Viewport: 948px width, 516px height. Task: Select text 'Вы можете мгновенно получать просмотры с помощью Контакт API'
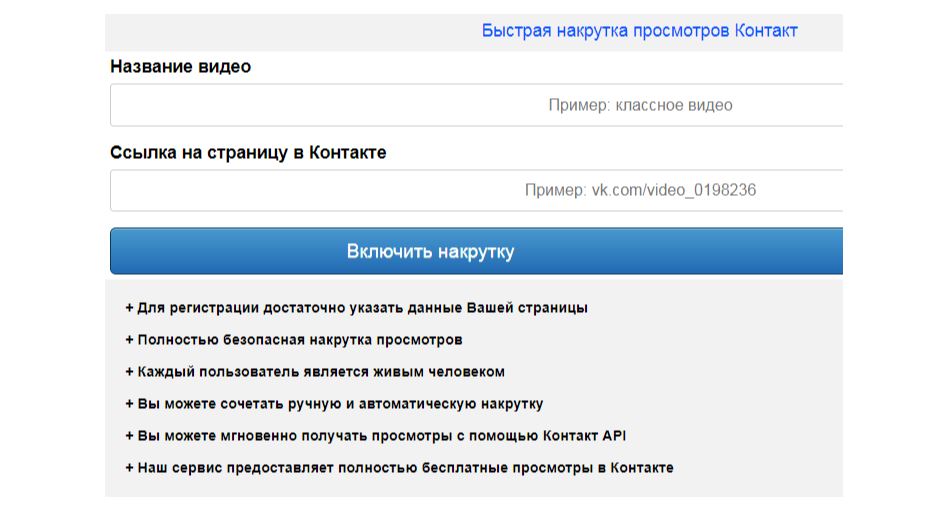click(381, 436)
